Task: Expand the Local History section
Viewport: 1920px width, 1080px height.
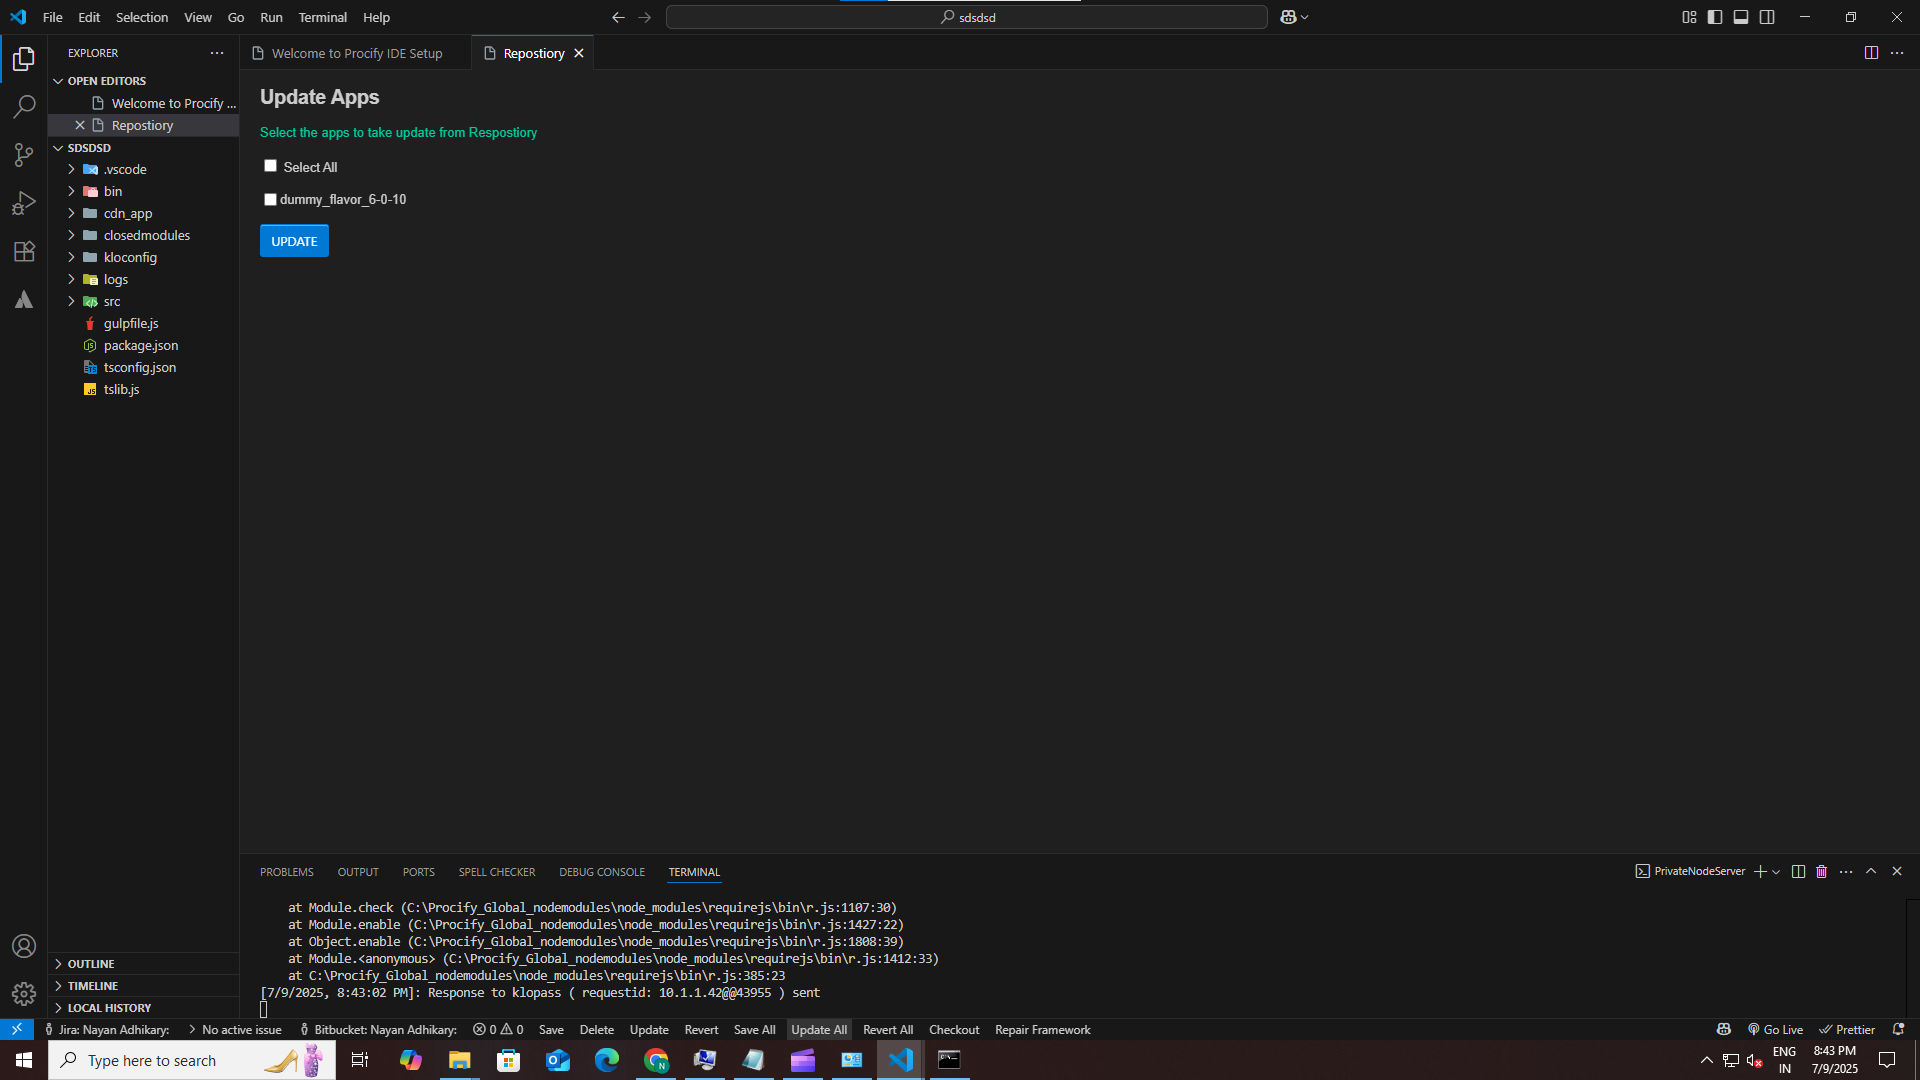Action: click(58, 1008)
